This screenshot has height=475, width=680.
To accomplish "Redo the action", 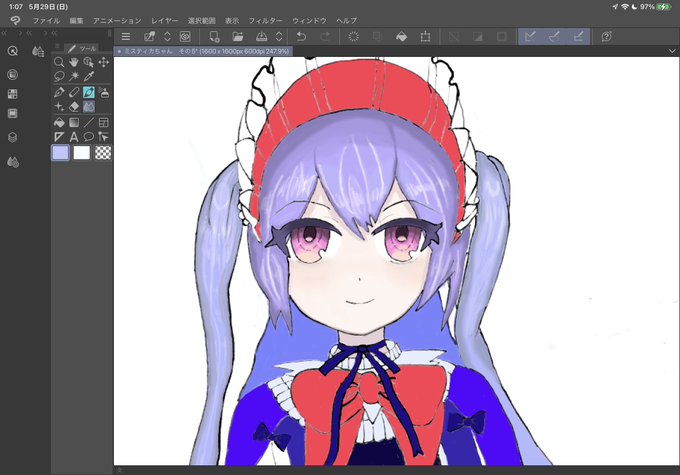I will pos(326,37).
